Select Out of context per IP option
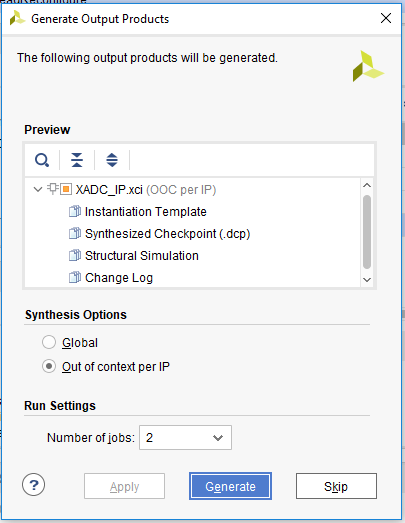 [x=49, y=366]
